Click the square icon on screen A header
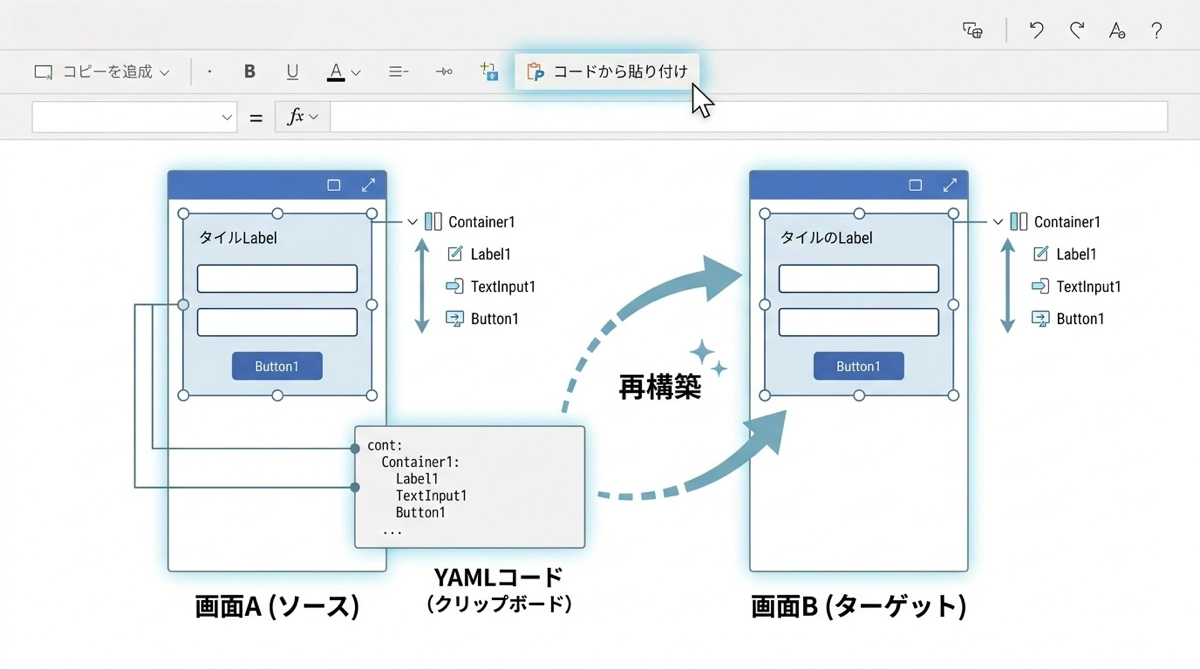 [x=334, y=185]
